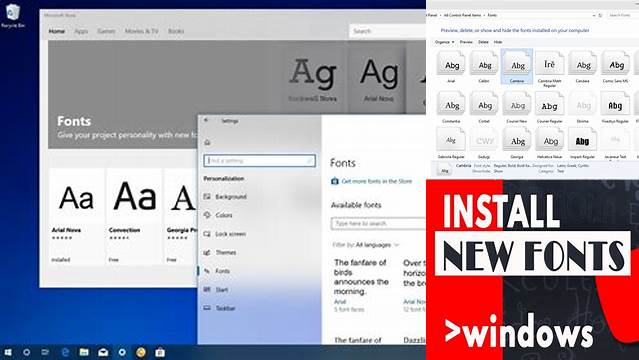Viewport: 639px width, 360px height.
Task: Click the Settings back arrow
Action: [x=206, y=120]
